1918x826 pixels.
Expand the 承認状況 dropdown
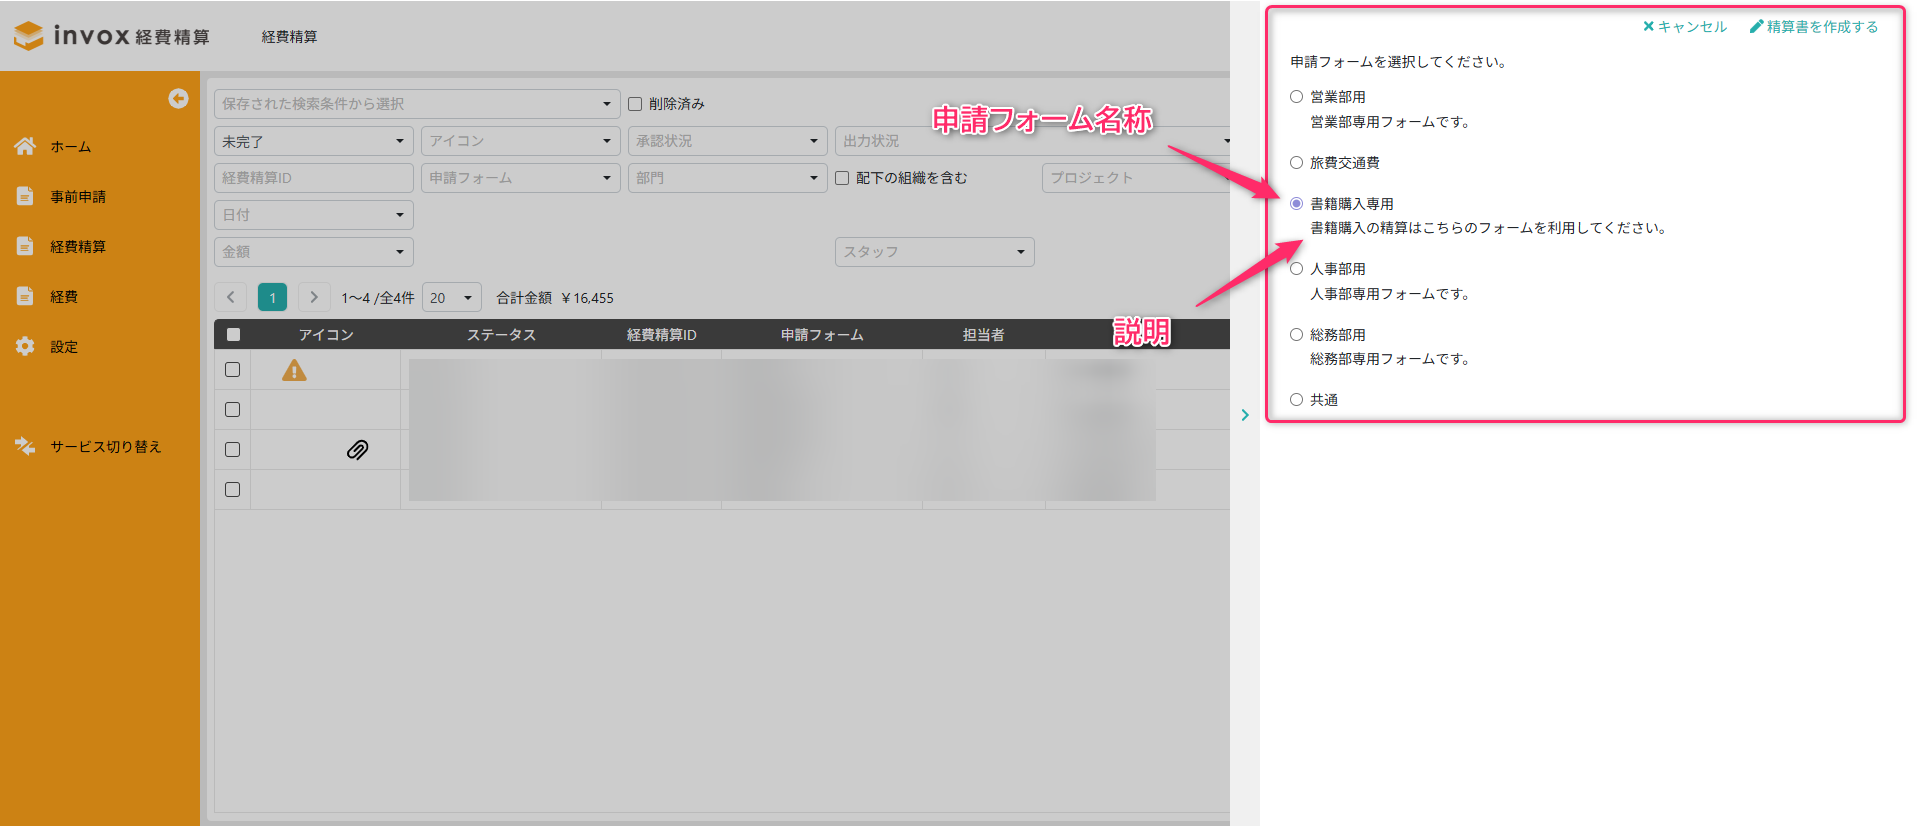(x=727, y=141)
